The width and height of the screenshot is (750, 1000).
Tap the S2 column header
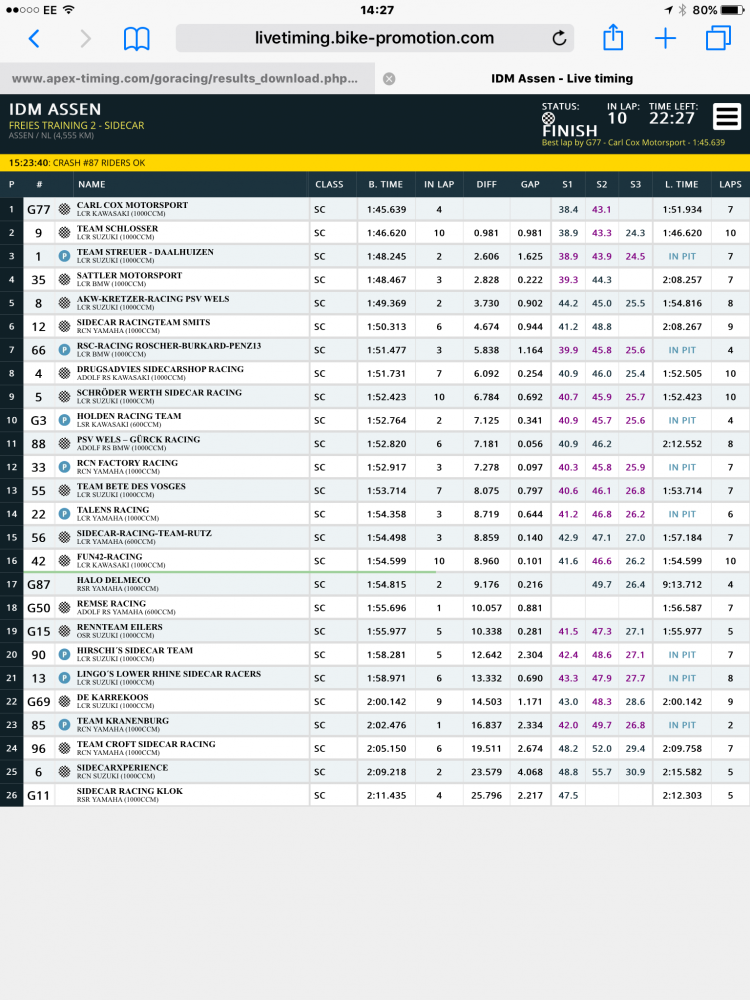pos(601,184)
